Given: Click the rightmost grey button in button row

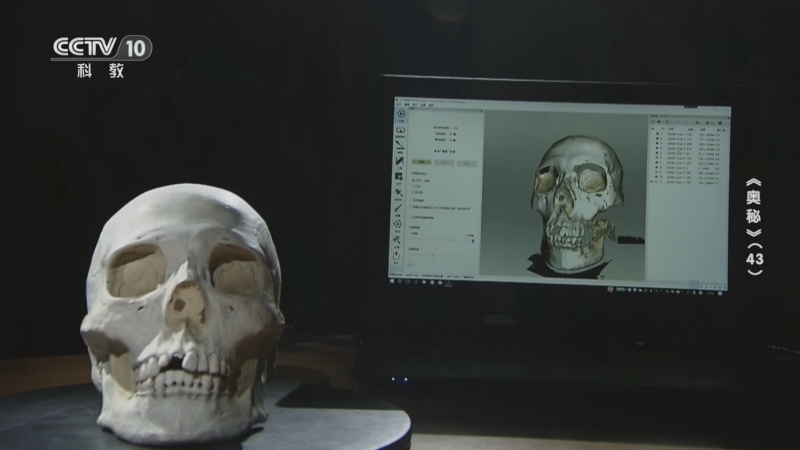Looking at the screenshot, I should click(x=467, y=163).
